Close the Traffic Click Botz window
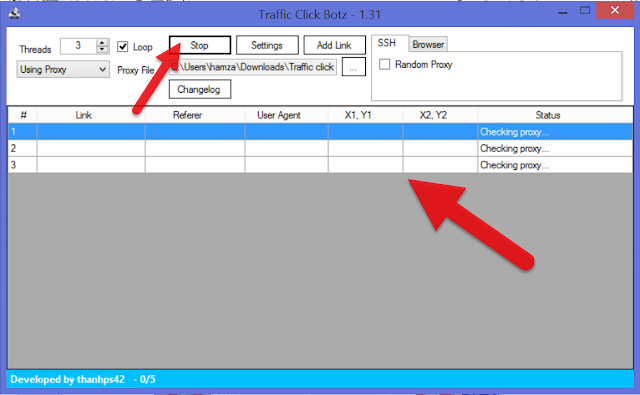Viewport: 640px width, 395px height. (x=615, y=11)
